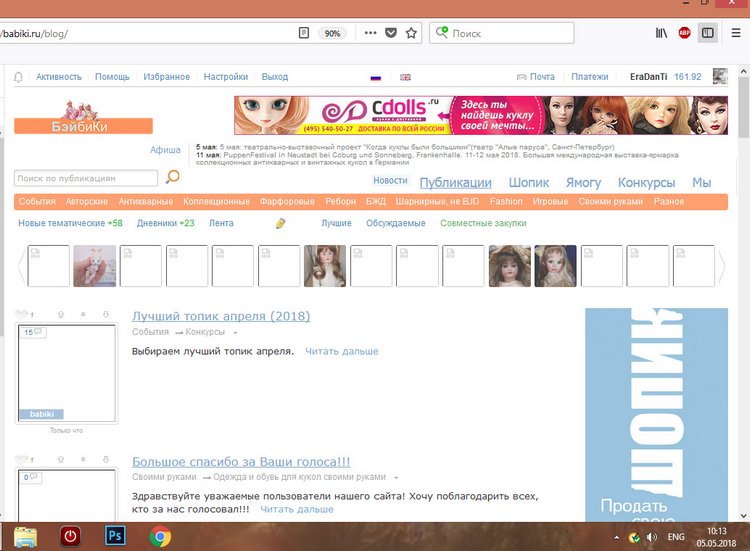Click the pencil write-post icon
This screenshot has width=750, height=551.
(x=281, y=223)
